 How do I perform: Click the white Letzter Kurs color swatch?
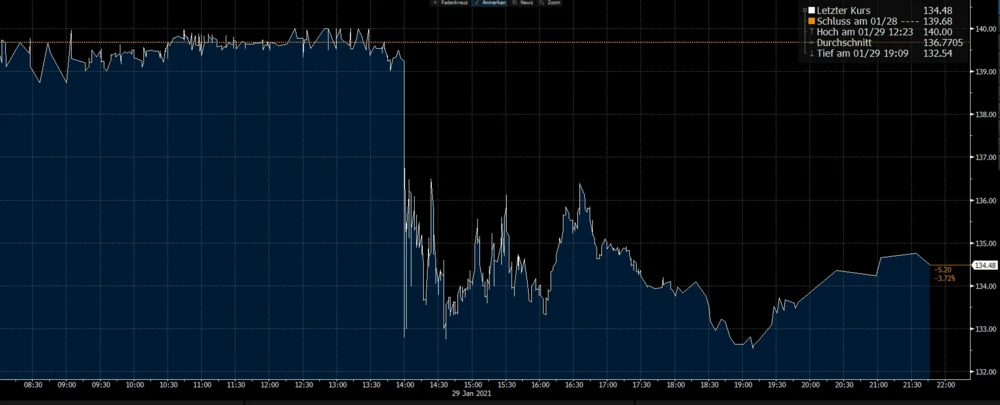coord(811,10)
